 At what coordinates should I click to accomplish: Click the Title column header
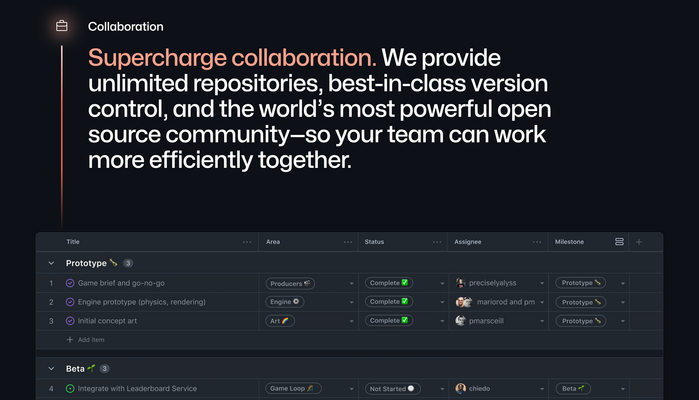click(73, 242)
